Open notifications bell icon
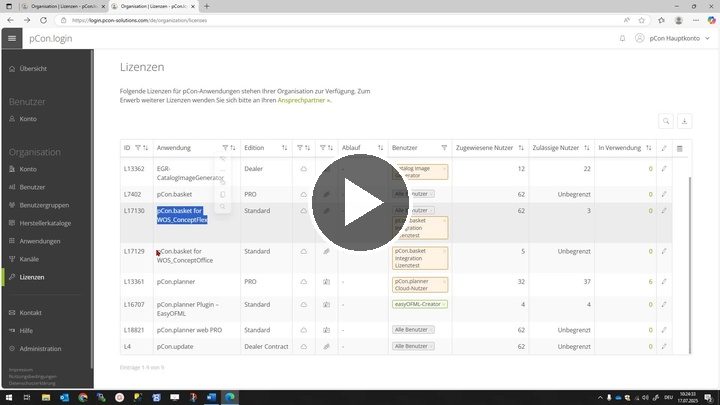This screenshot has height=405, width=720. click(622, 39)
